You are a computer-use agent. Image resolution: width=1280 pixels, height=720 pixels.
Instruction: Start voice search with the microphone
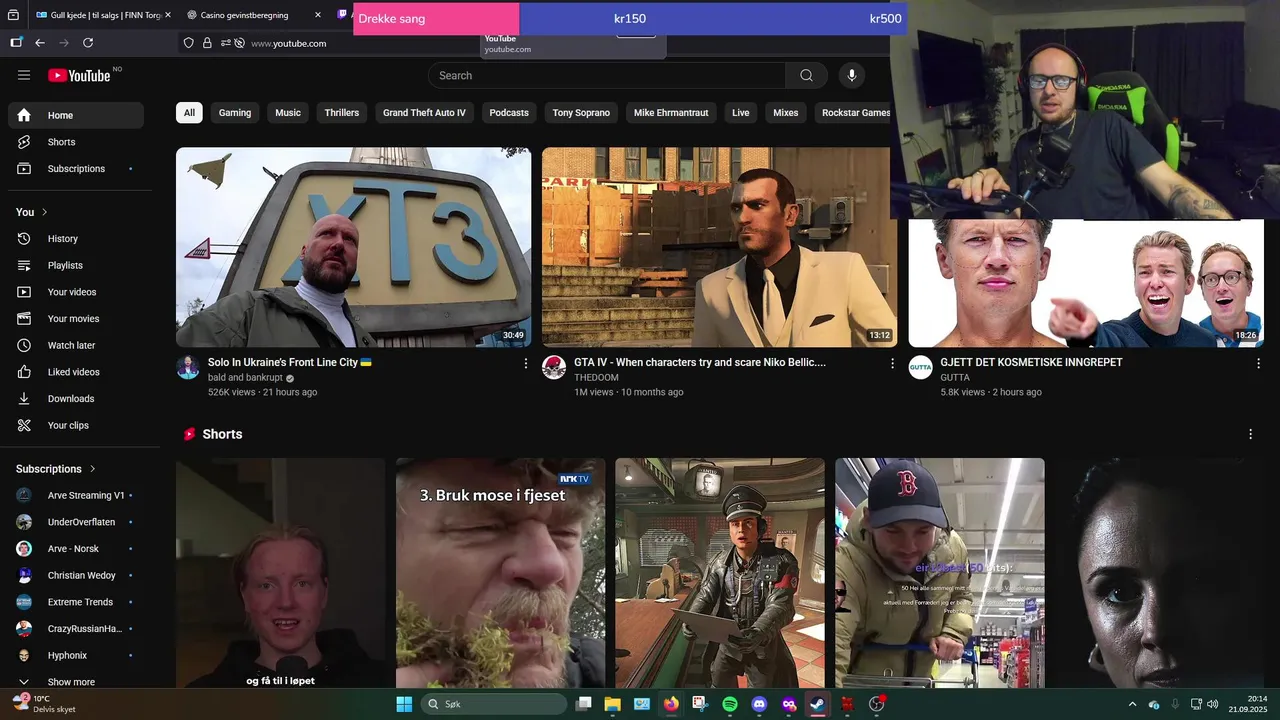(852, 75)
